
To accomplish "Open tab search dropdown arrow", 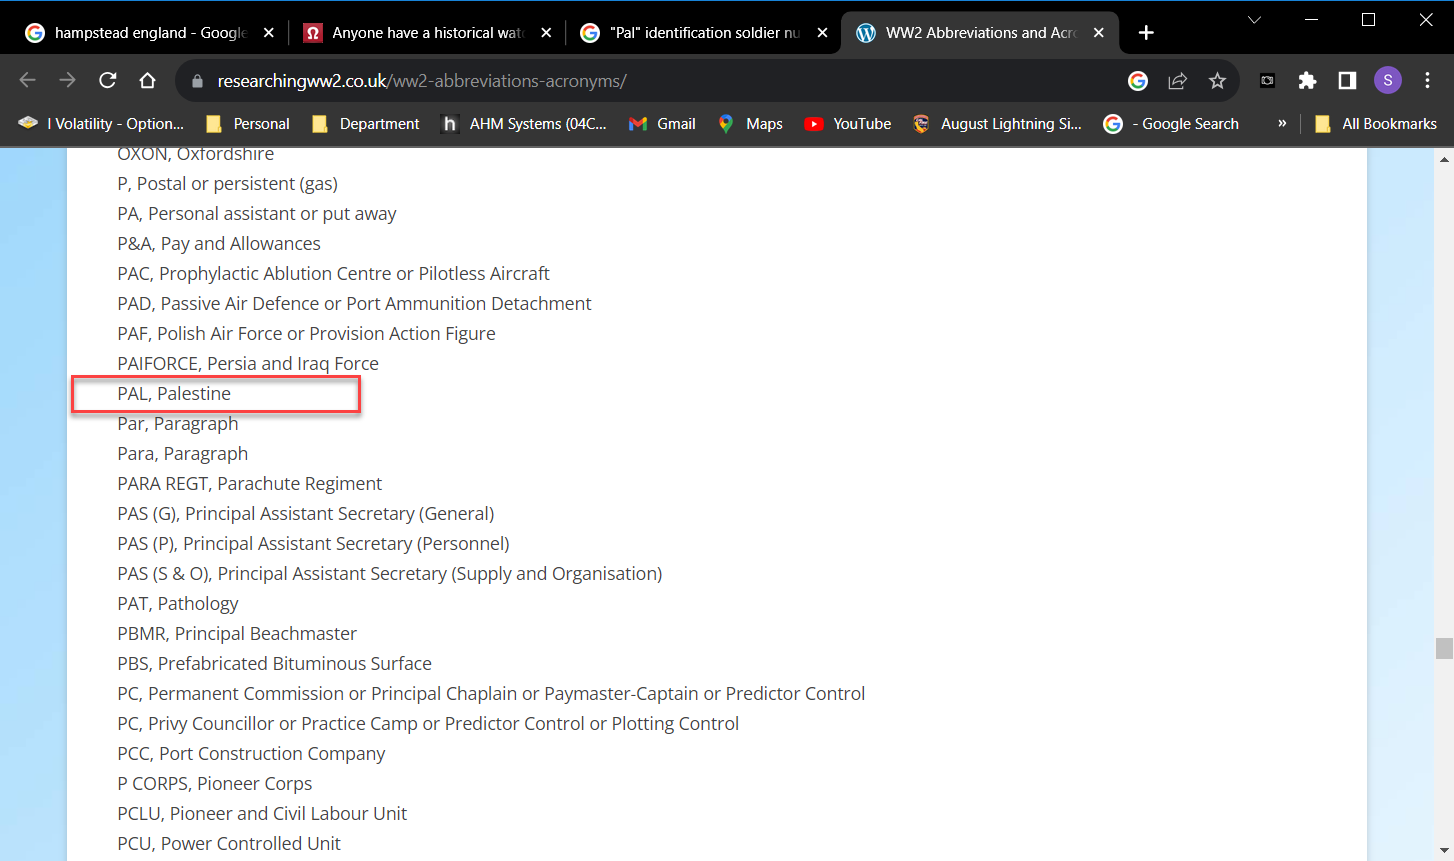I will pyautogui.click(x=1254, y=20).
